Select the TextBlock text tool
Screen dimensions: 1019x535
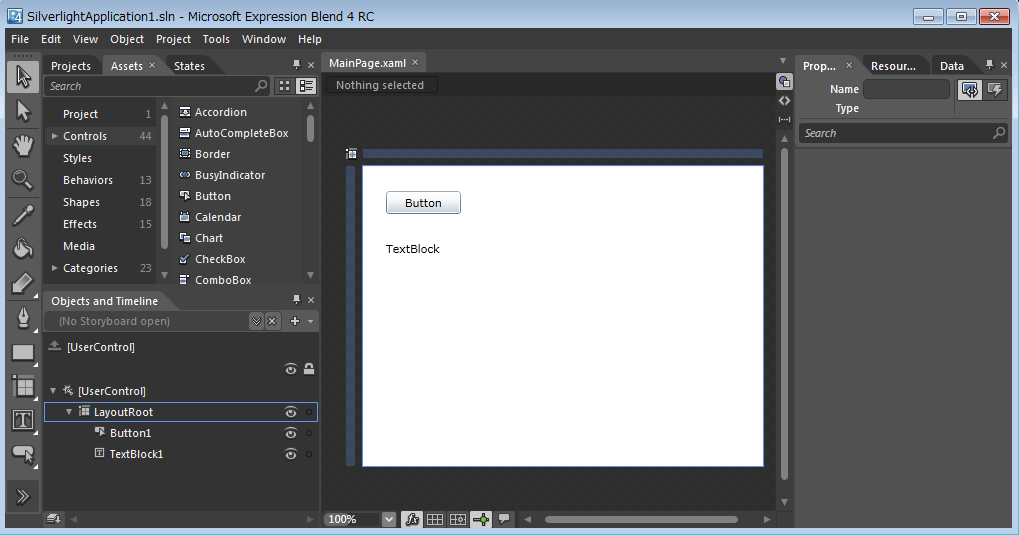(23, 421)
